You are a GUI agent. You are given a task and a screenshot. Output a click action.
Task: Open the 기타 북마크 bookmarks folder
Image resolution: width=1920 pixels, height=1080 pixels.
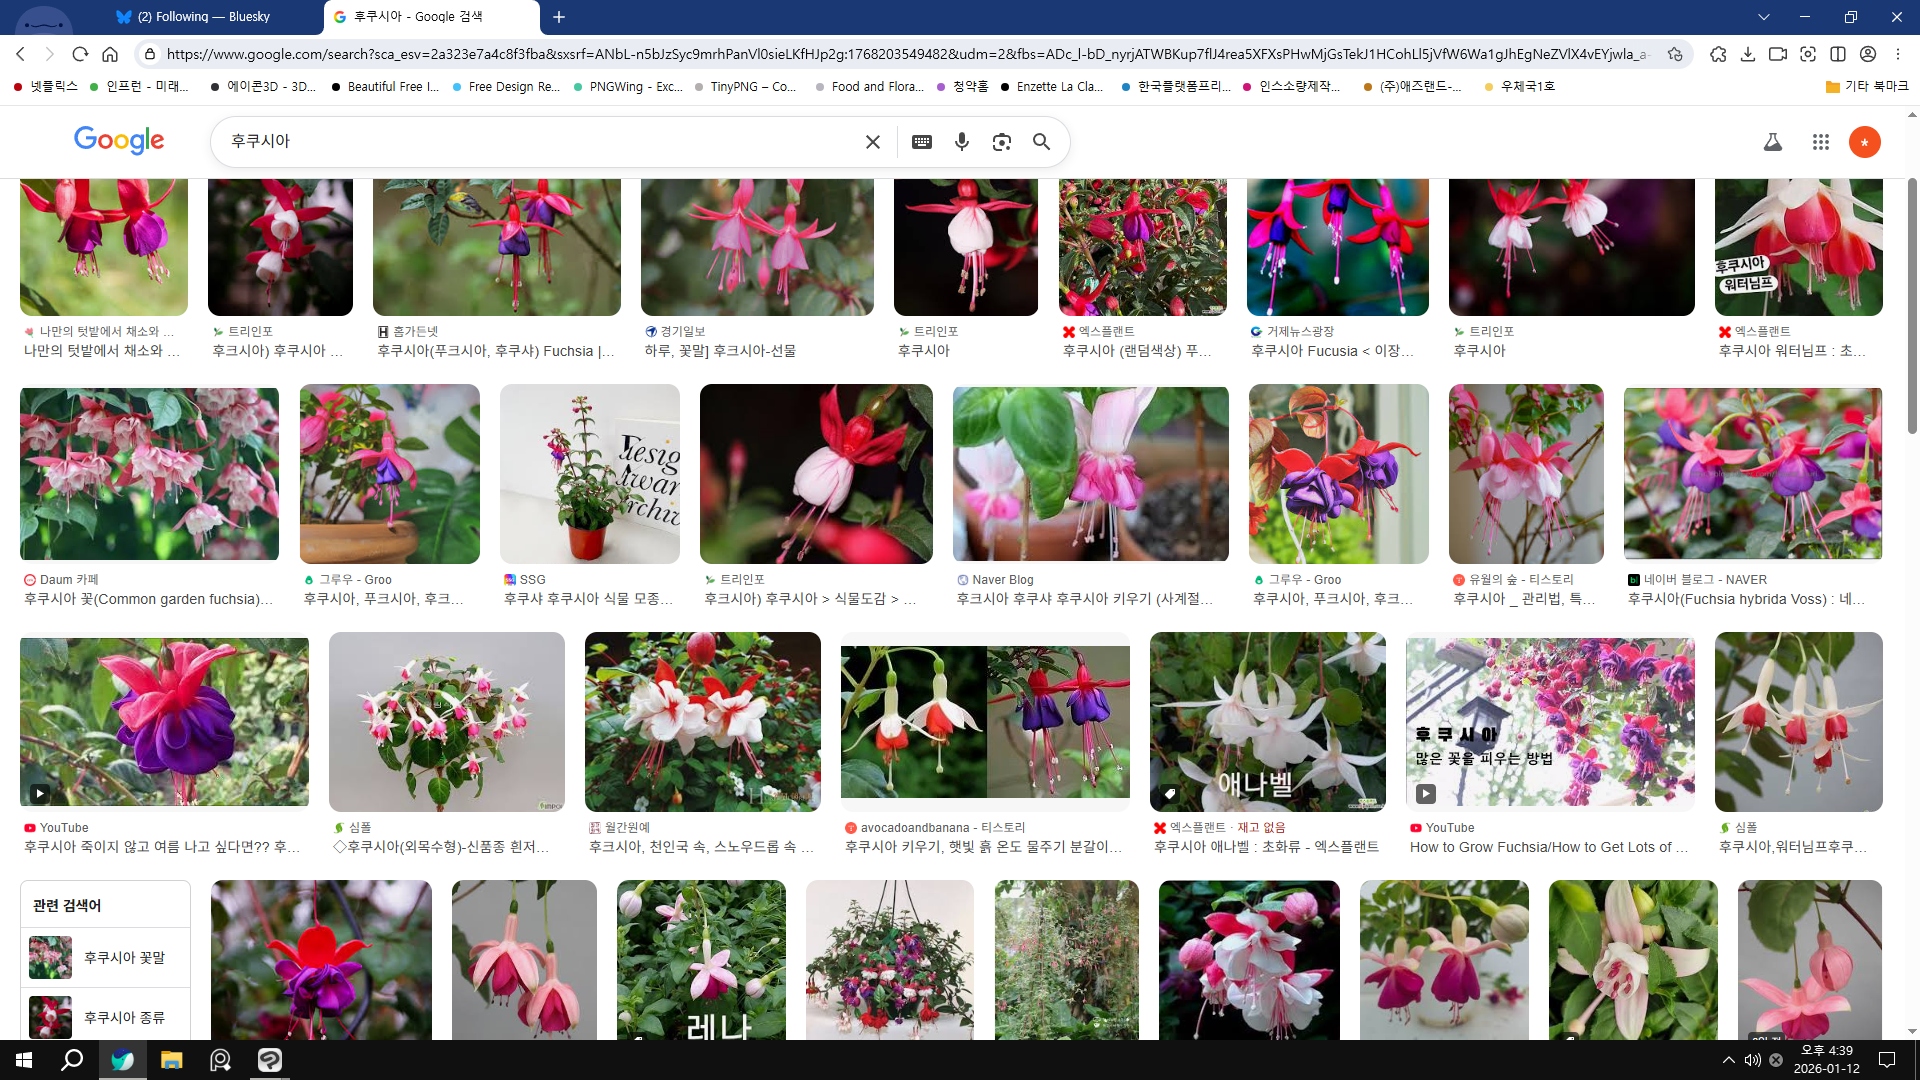1866,86
